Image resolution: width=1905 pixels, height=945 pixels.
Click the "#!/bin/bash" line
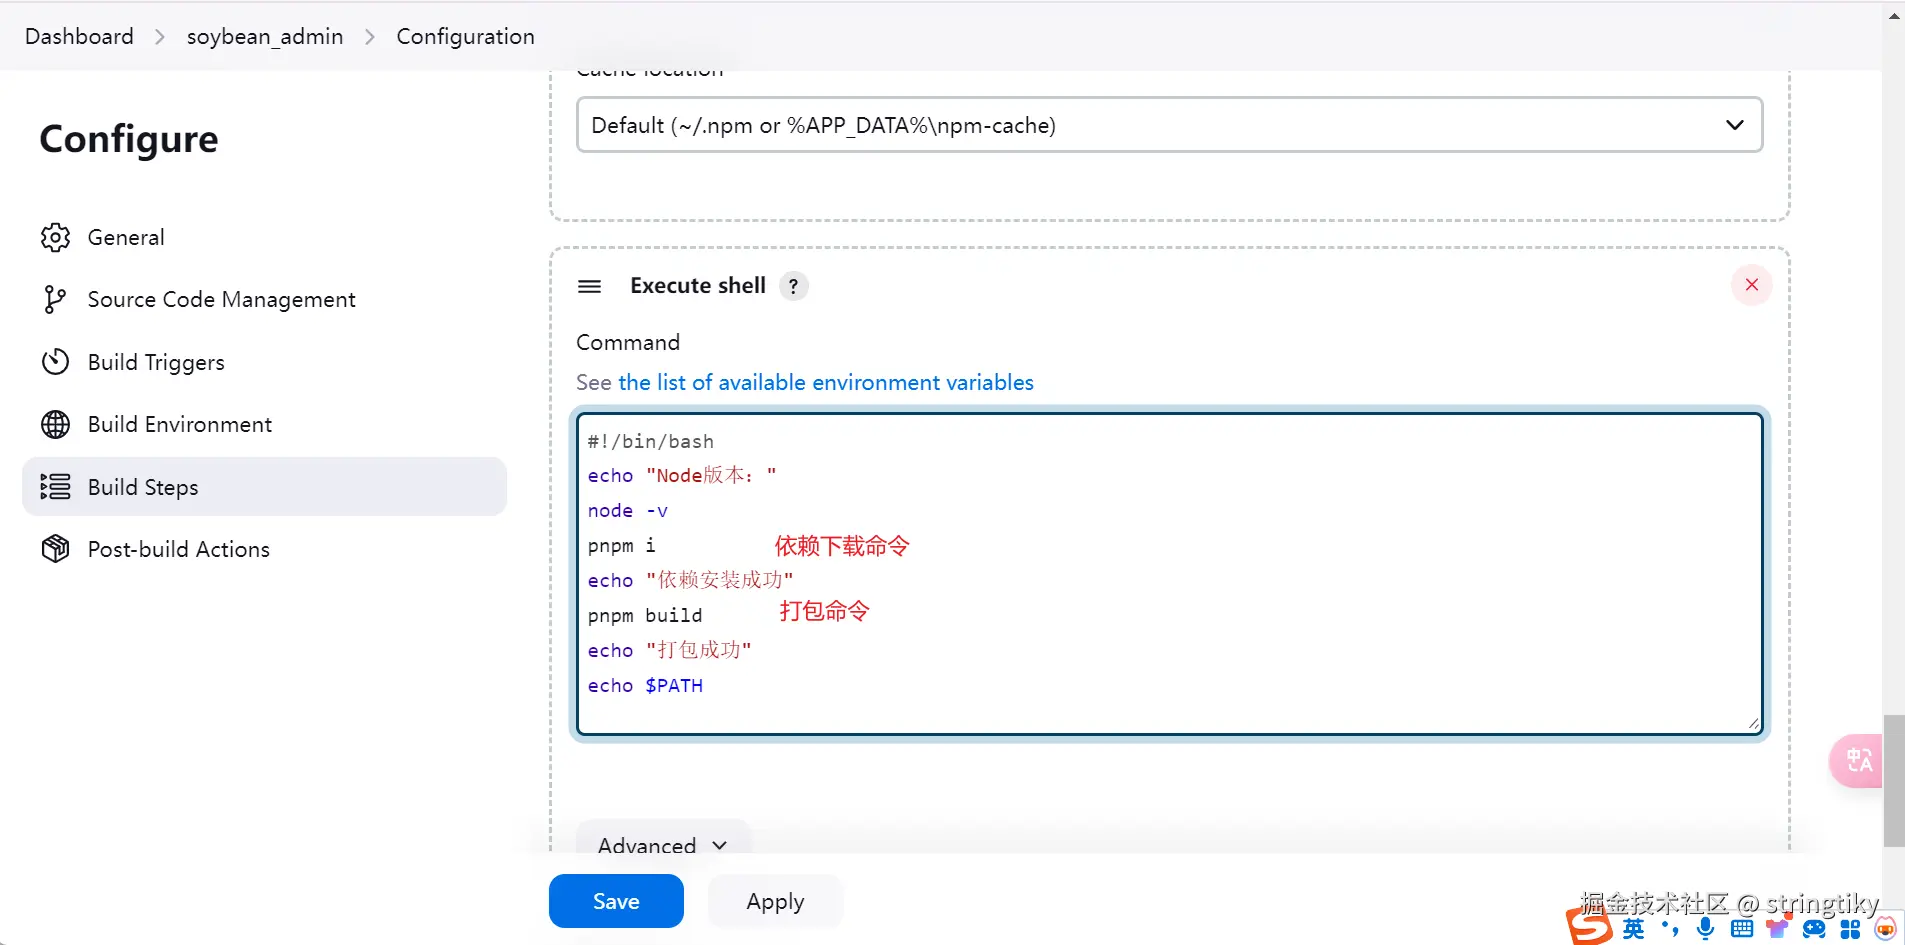(x=651, y=441)
